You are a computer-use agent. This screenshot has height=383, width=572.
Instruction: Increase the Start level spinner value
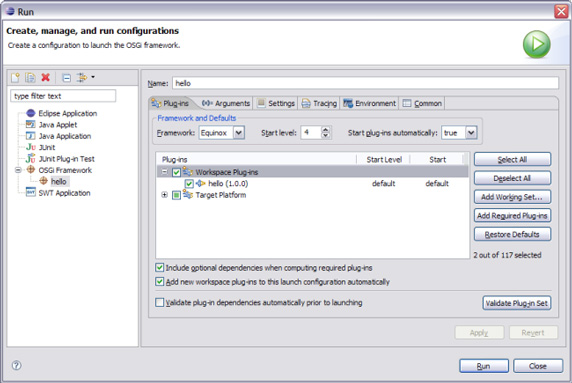[325, 129]
